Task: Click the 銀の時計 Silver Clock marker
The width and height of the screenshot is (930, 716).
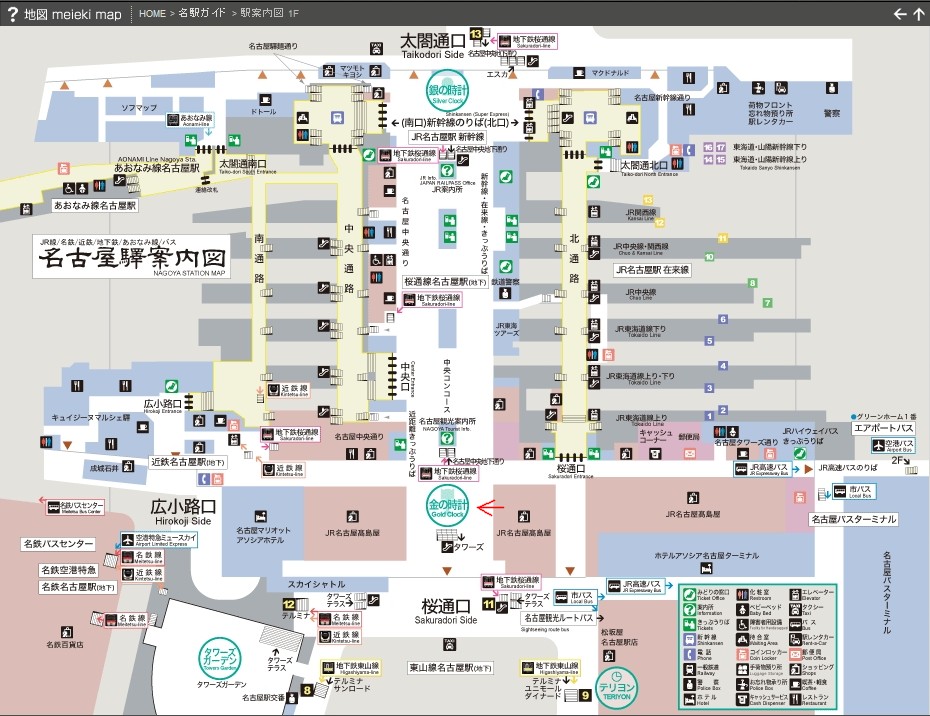Action: click(448, 91)
